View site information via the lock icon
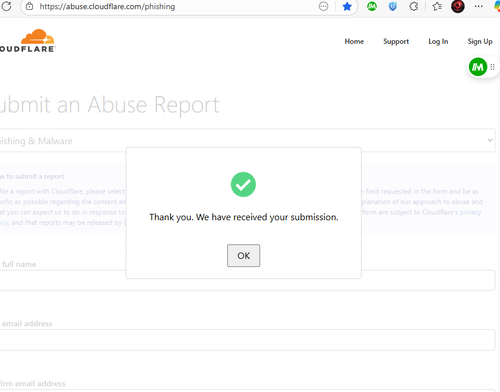This screenshot has width=500, height=392. pos(29,6)
